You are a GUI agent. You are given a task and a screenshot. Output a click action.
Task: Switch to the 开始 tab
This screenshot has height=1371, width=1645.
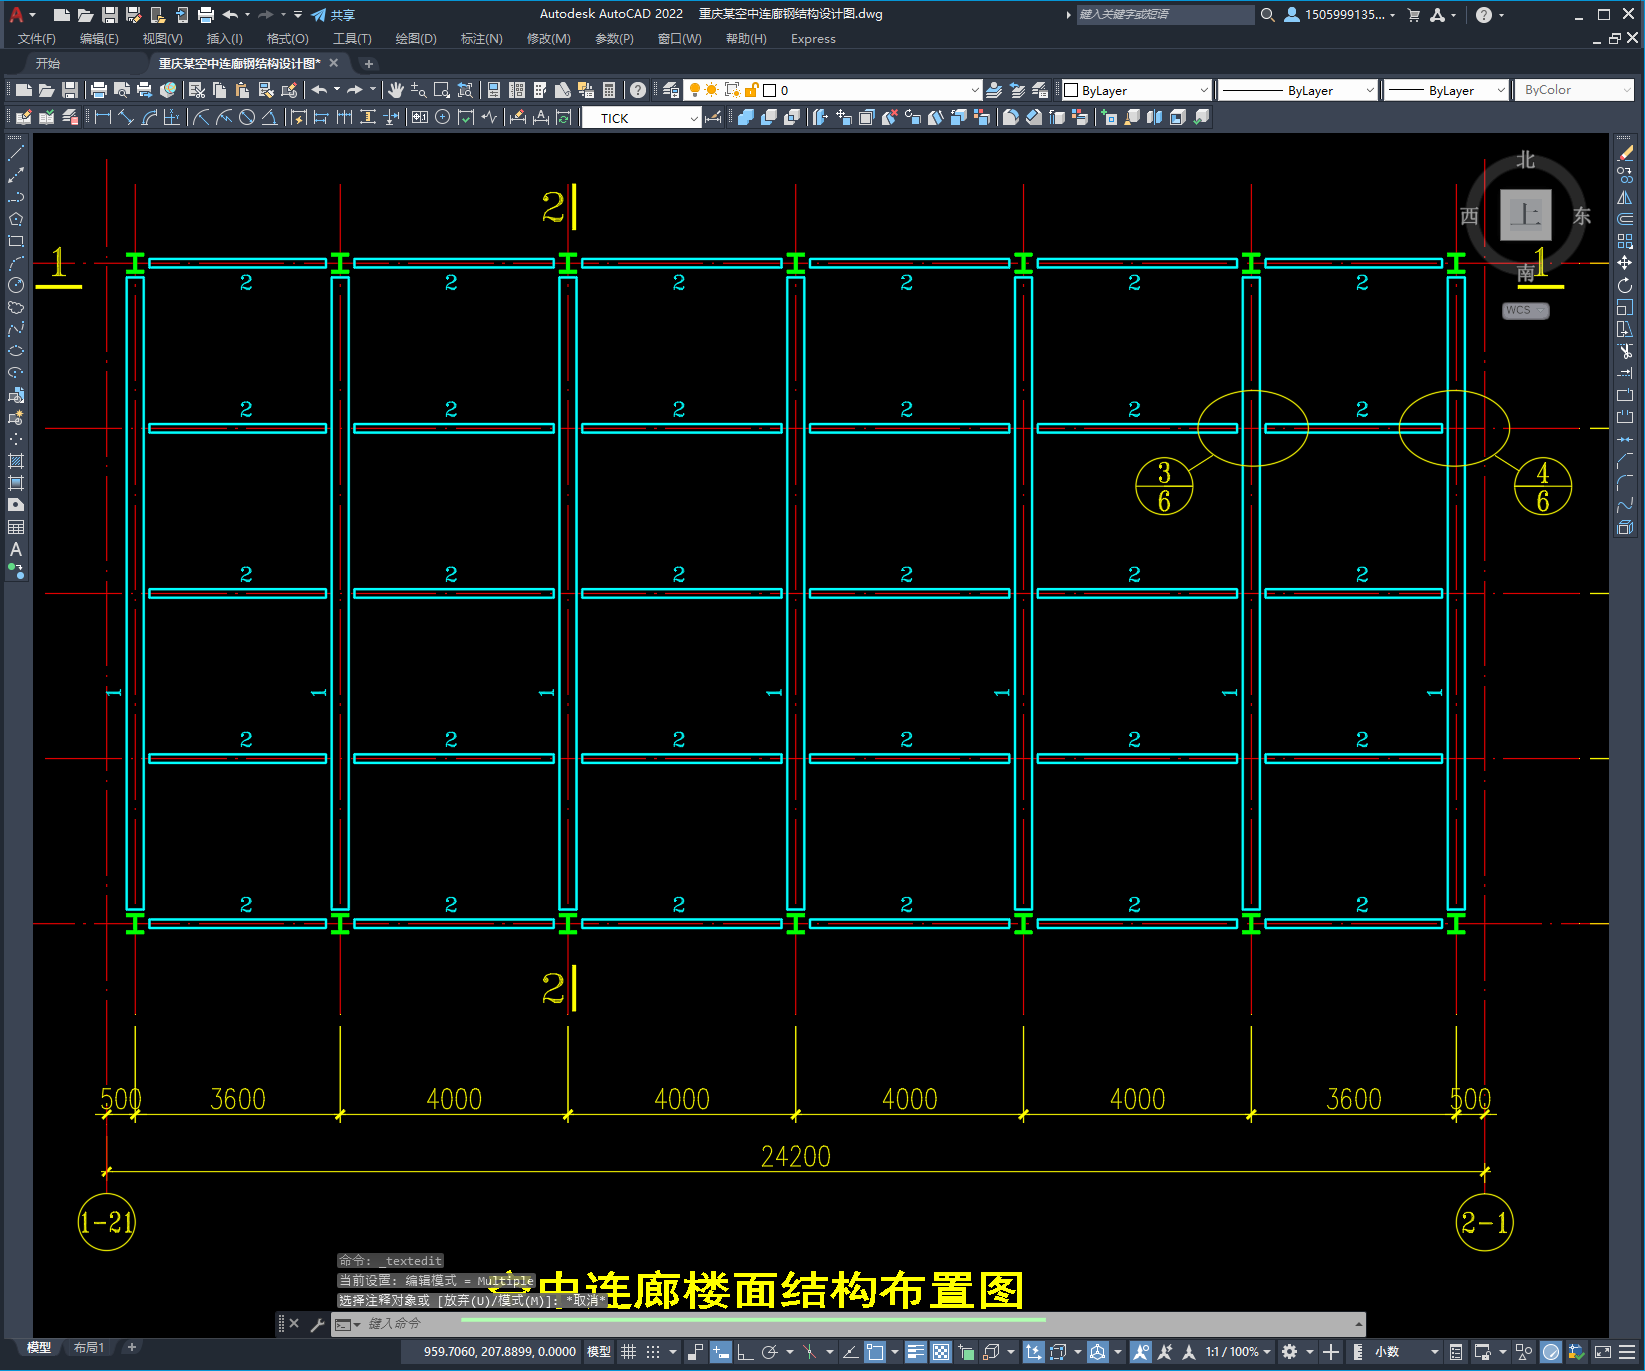pos(48,63)
